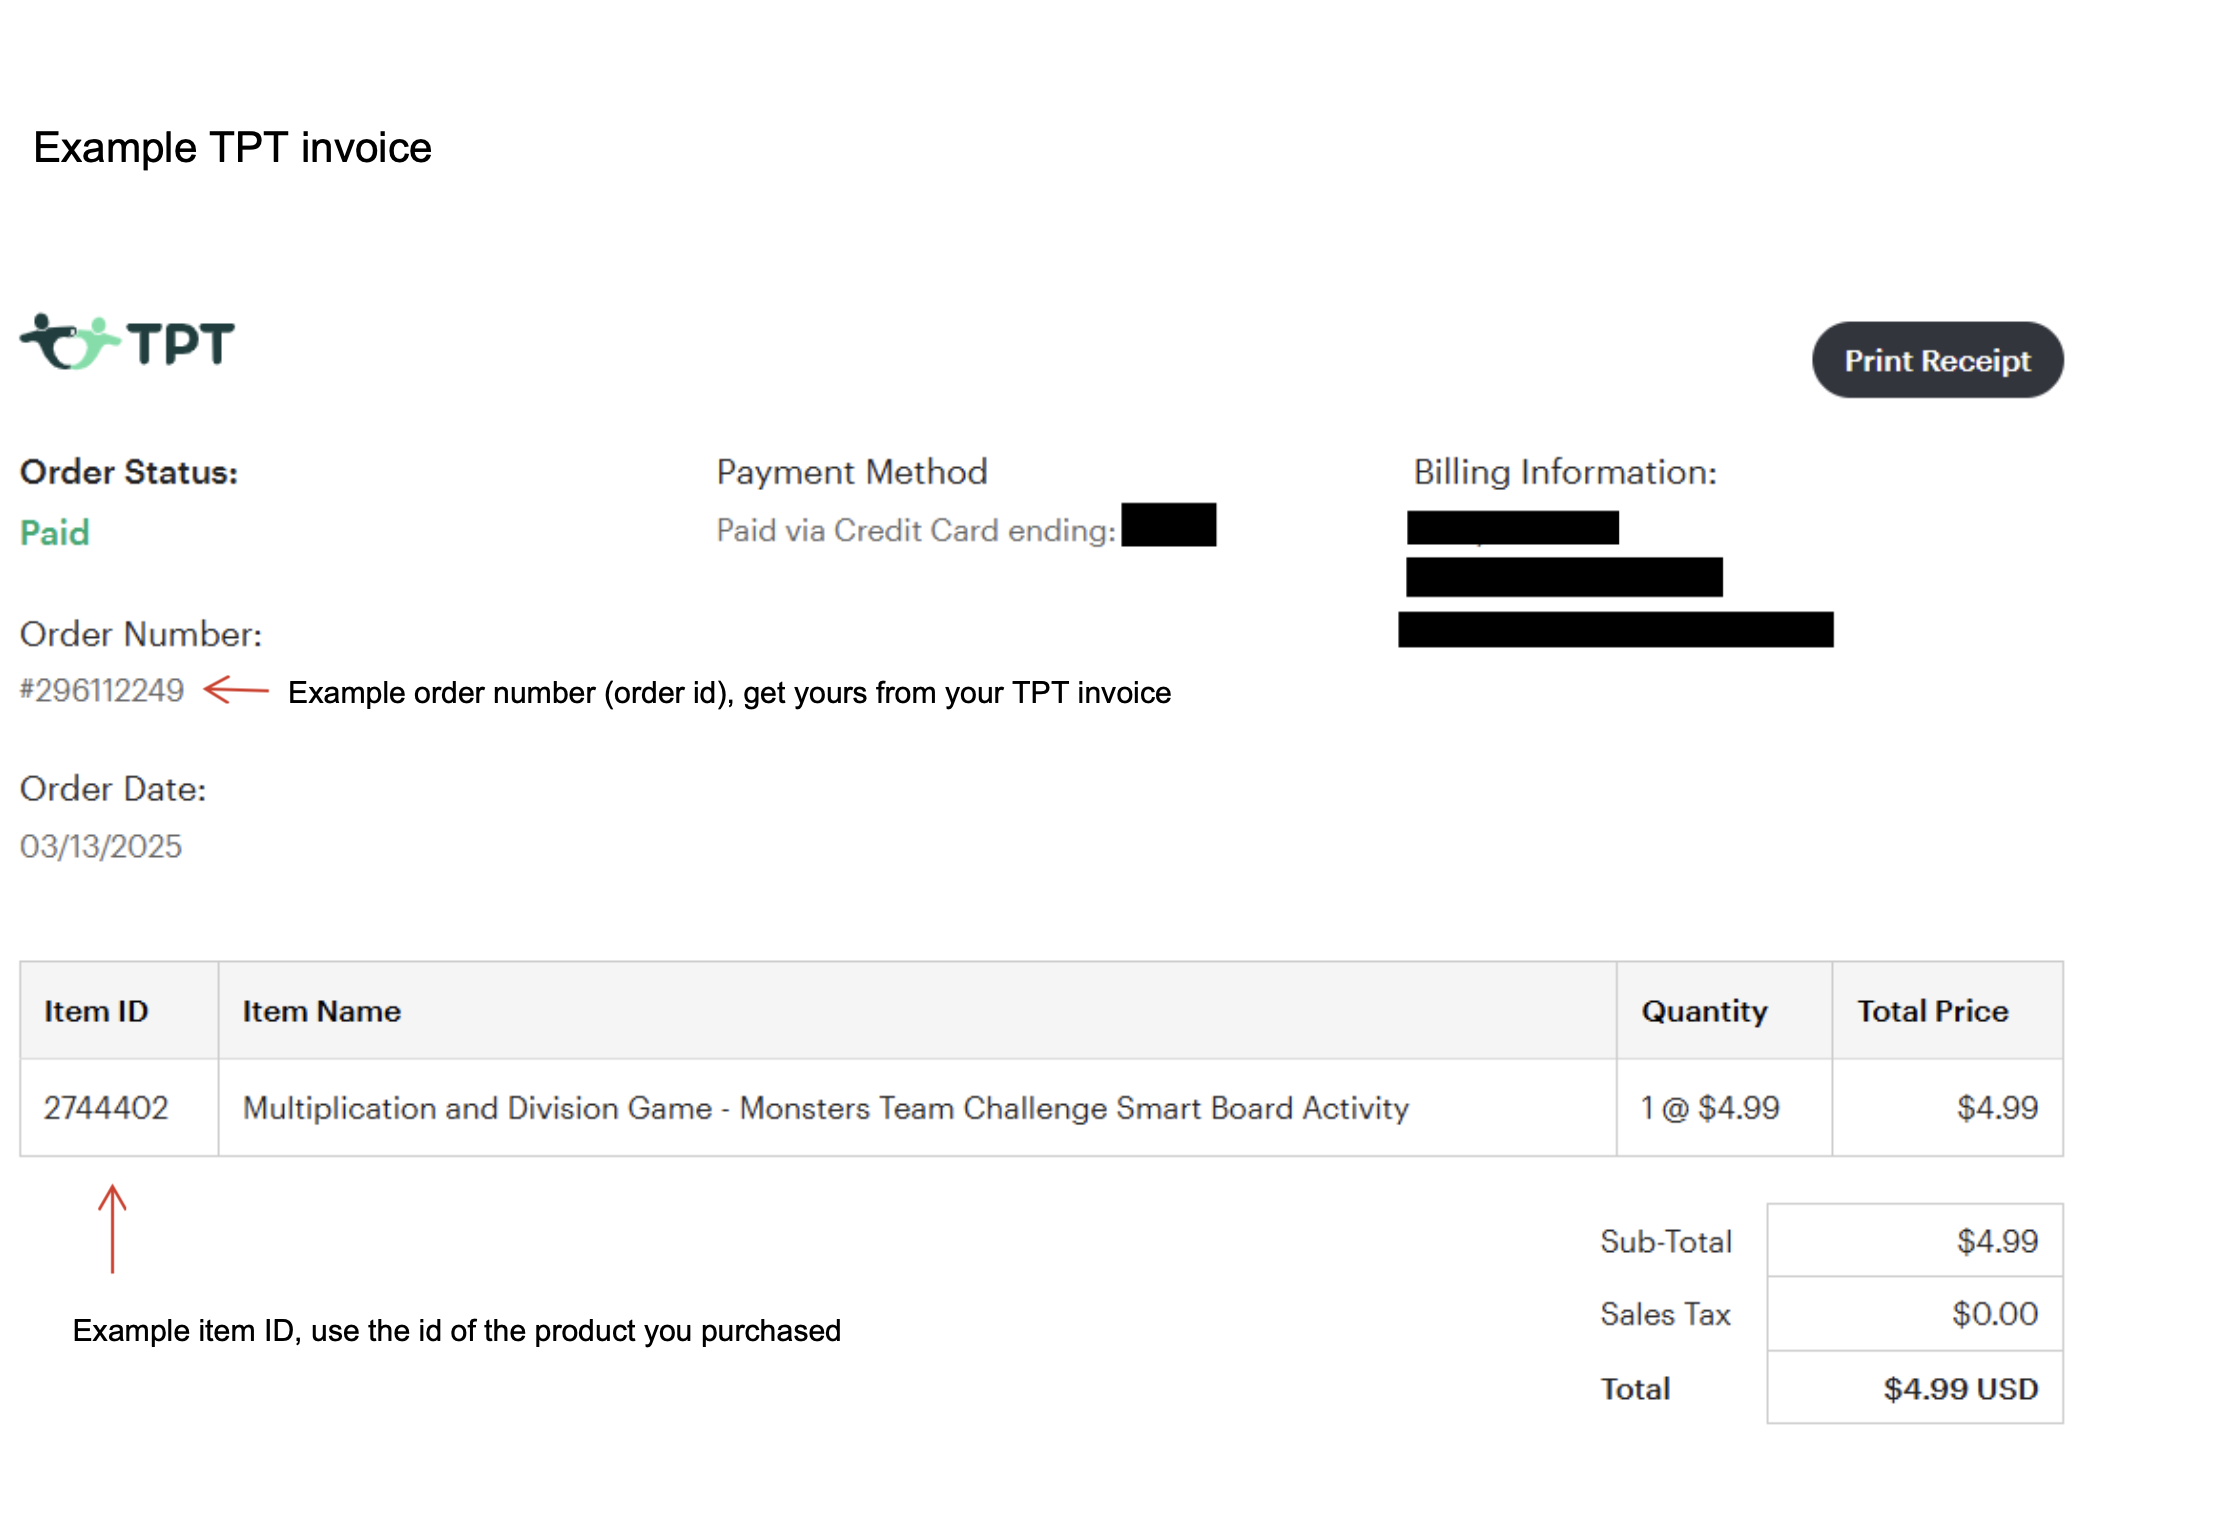Image resolution: width=2230 pixels, height=1532 pixels.
Task: Click the Sales Tax $0.00 value
Action: (x=1997, y=1313)
